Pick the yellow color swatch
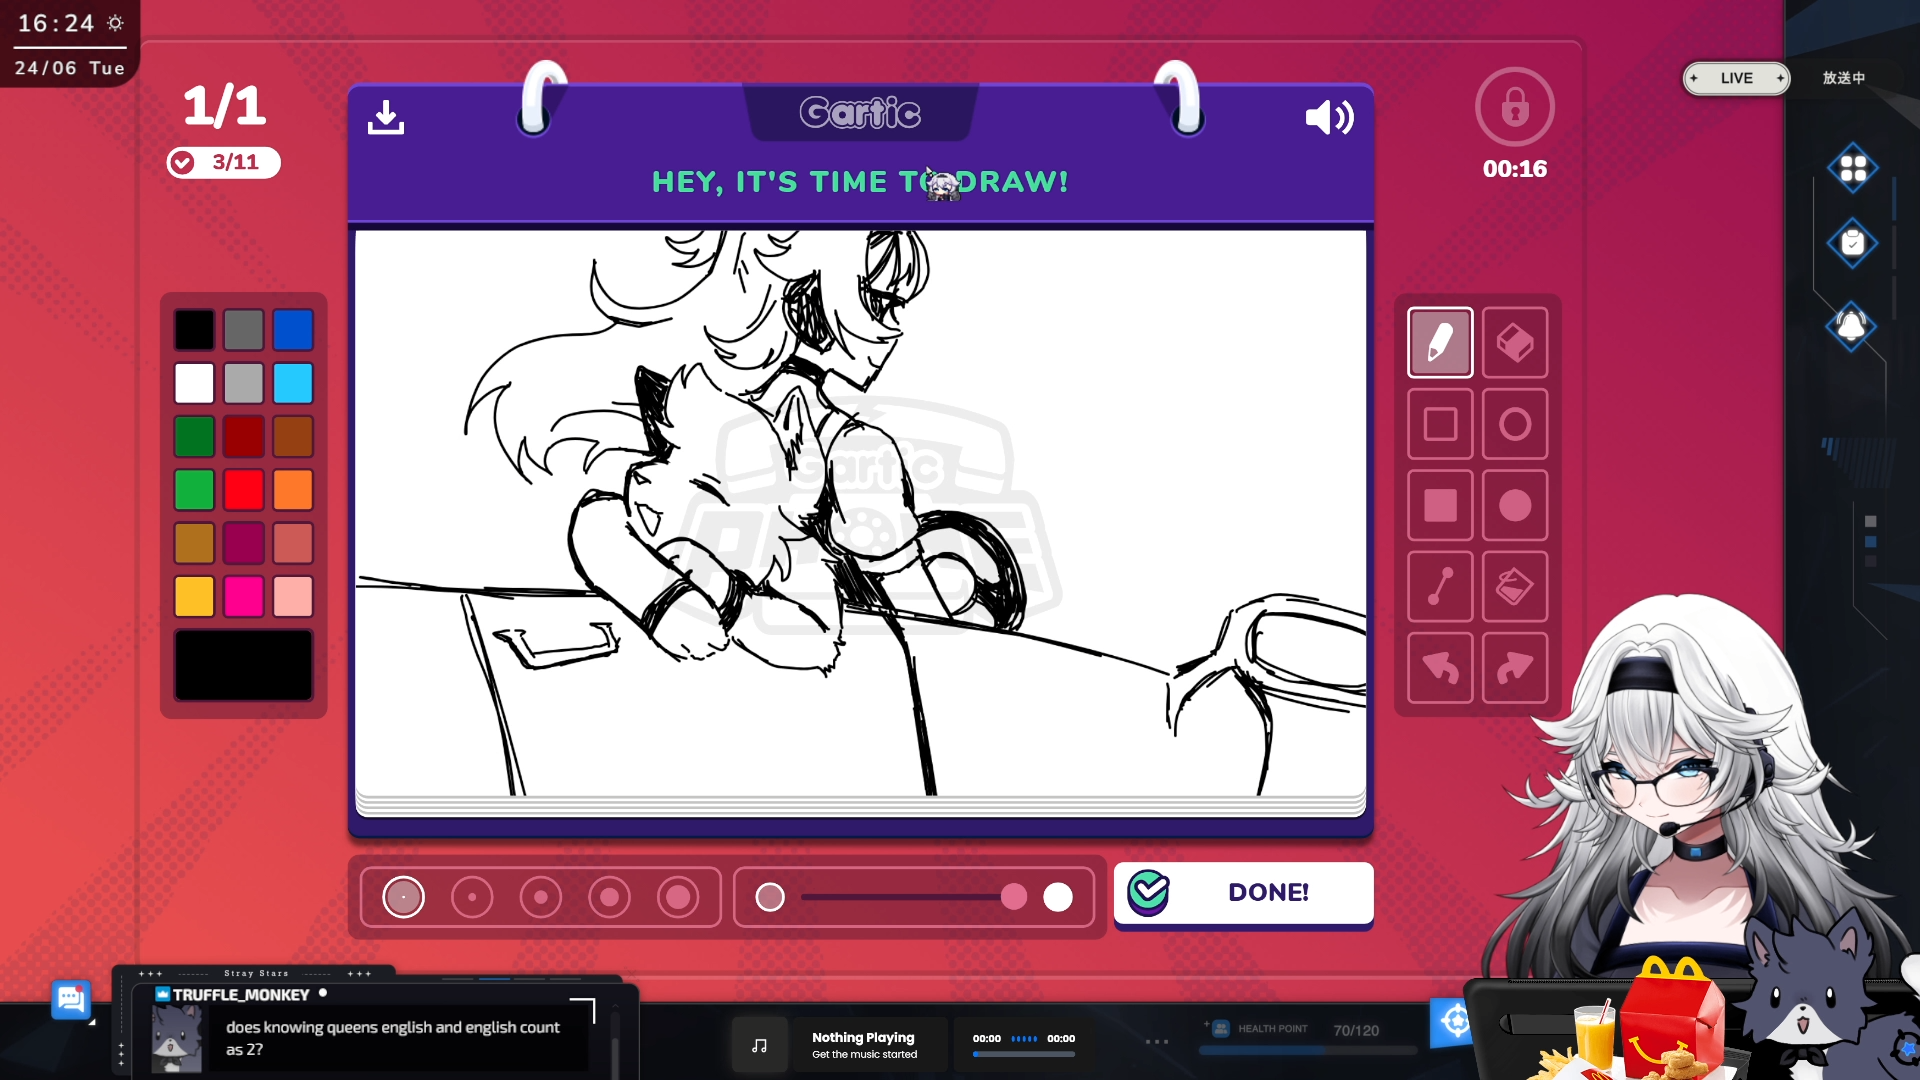The height and width of the screenshot is (1080, 1920). (x=194, y=597)
